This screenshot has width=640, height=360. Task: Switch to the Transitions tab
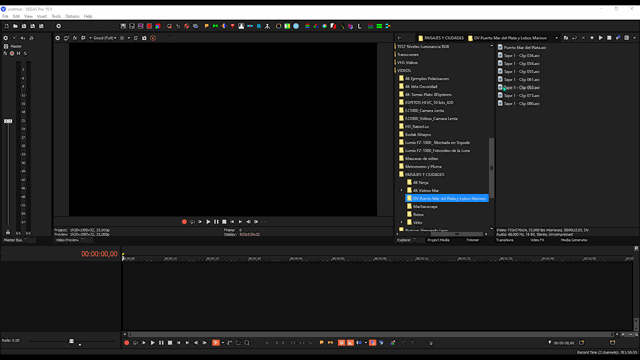[x=505, y=240]
